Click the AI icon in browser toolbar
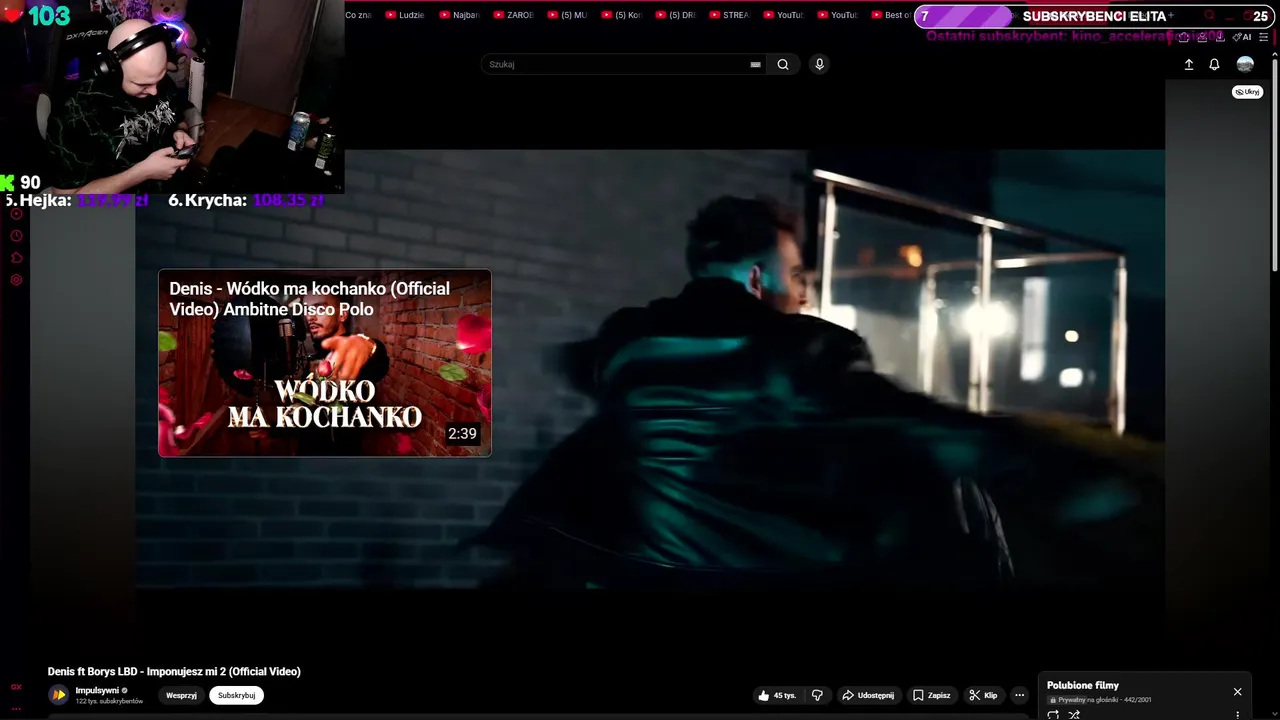Viewport: 1280px width, 720px height. coord(1242,37)
